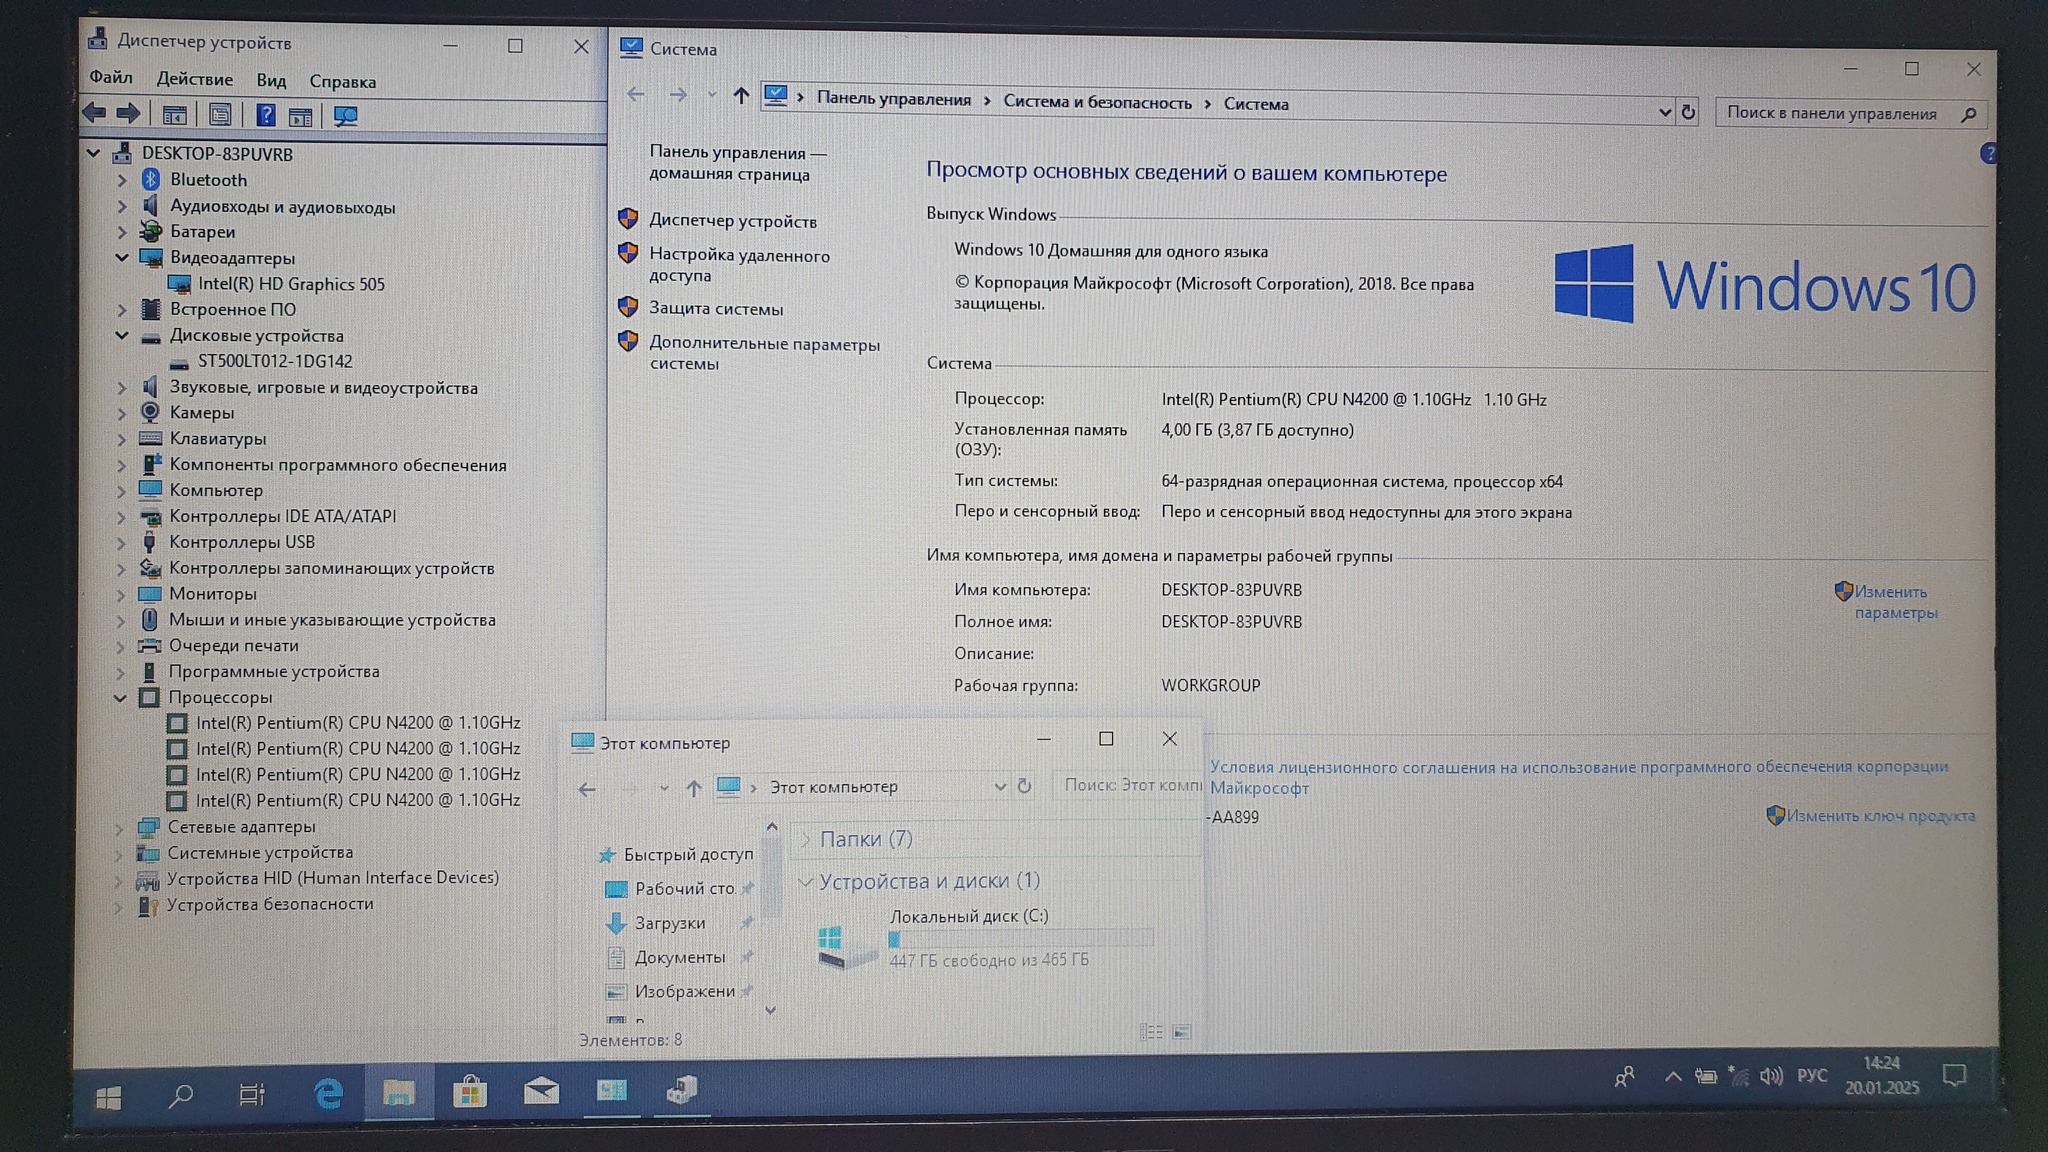
Task: Click the volume icon in system tray
Action: [1771, 1077]
